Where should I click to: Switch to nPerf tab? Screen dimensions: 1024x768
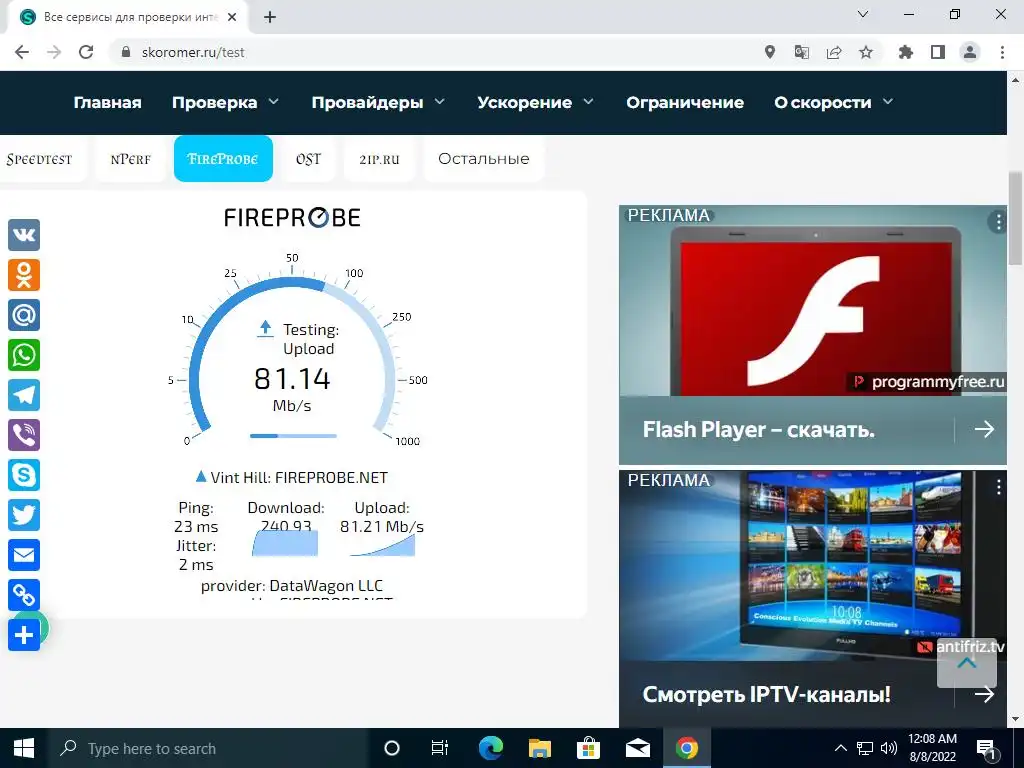[131, 159]
